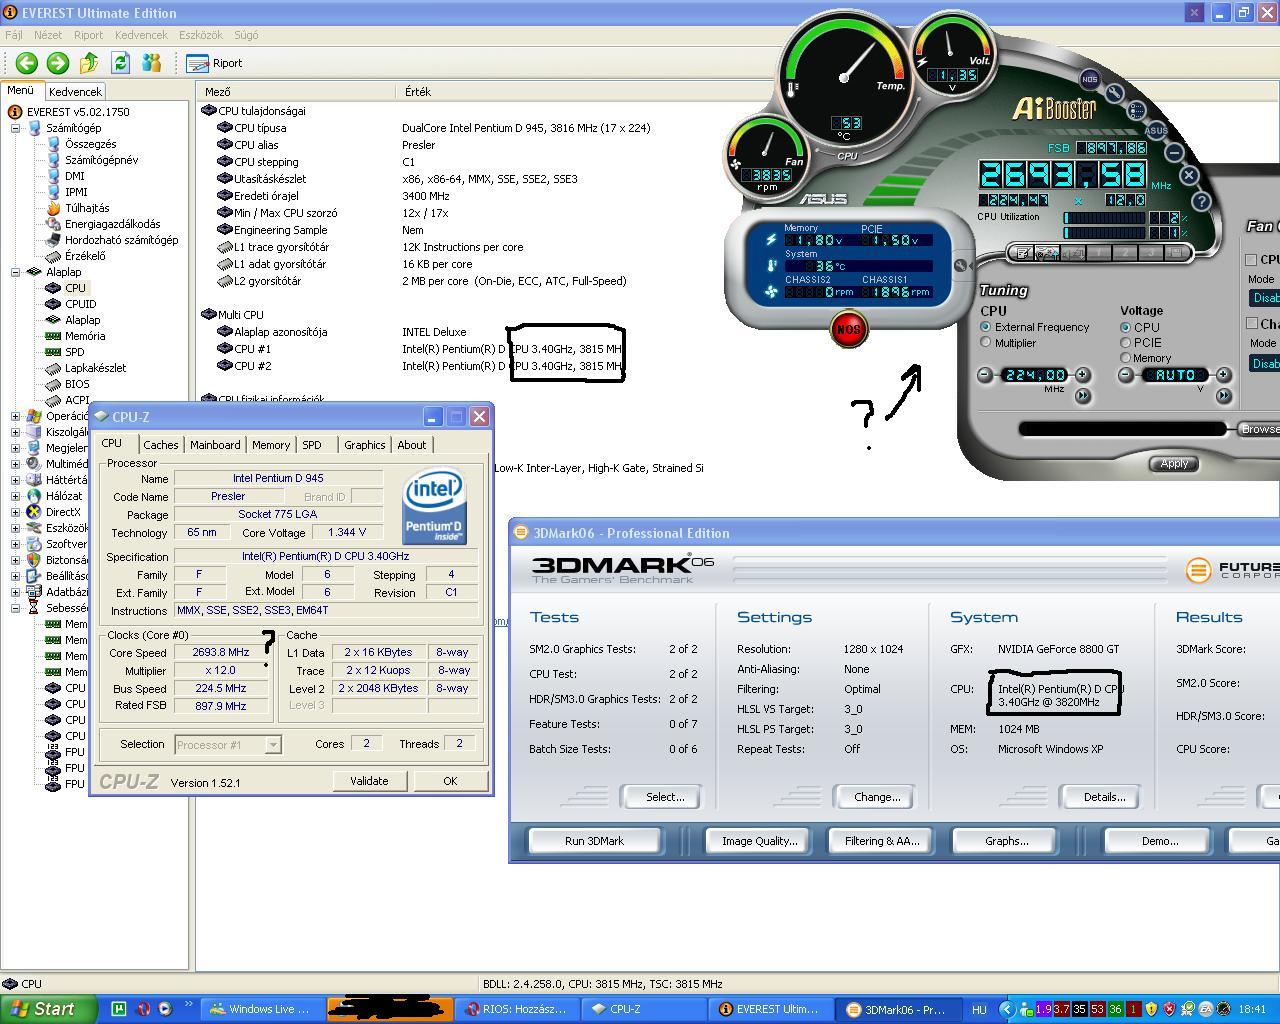Open the Nézet menu
This screenshot has height=1024, width=1280.
[48, 35]
